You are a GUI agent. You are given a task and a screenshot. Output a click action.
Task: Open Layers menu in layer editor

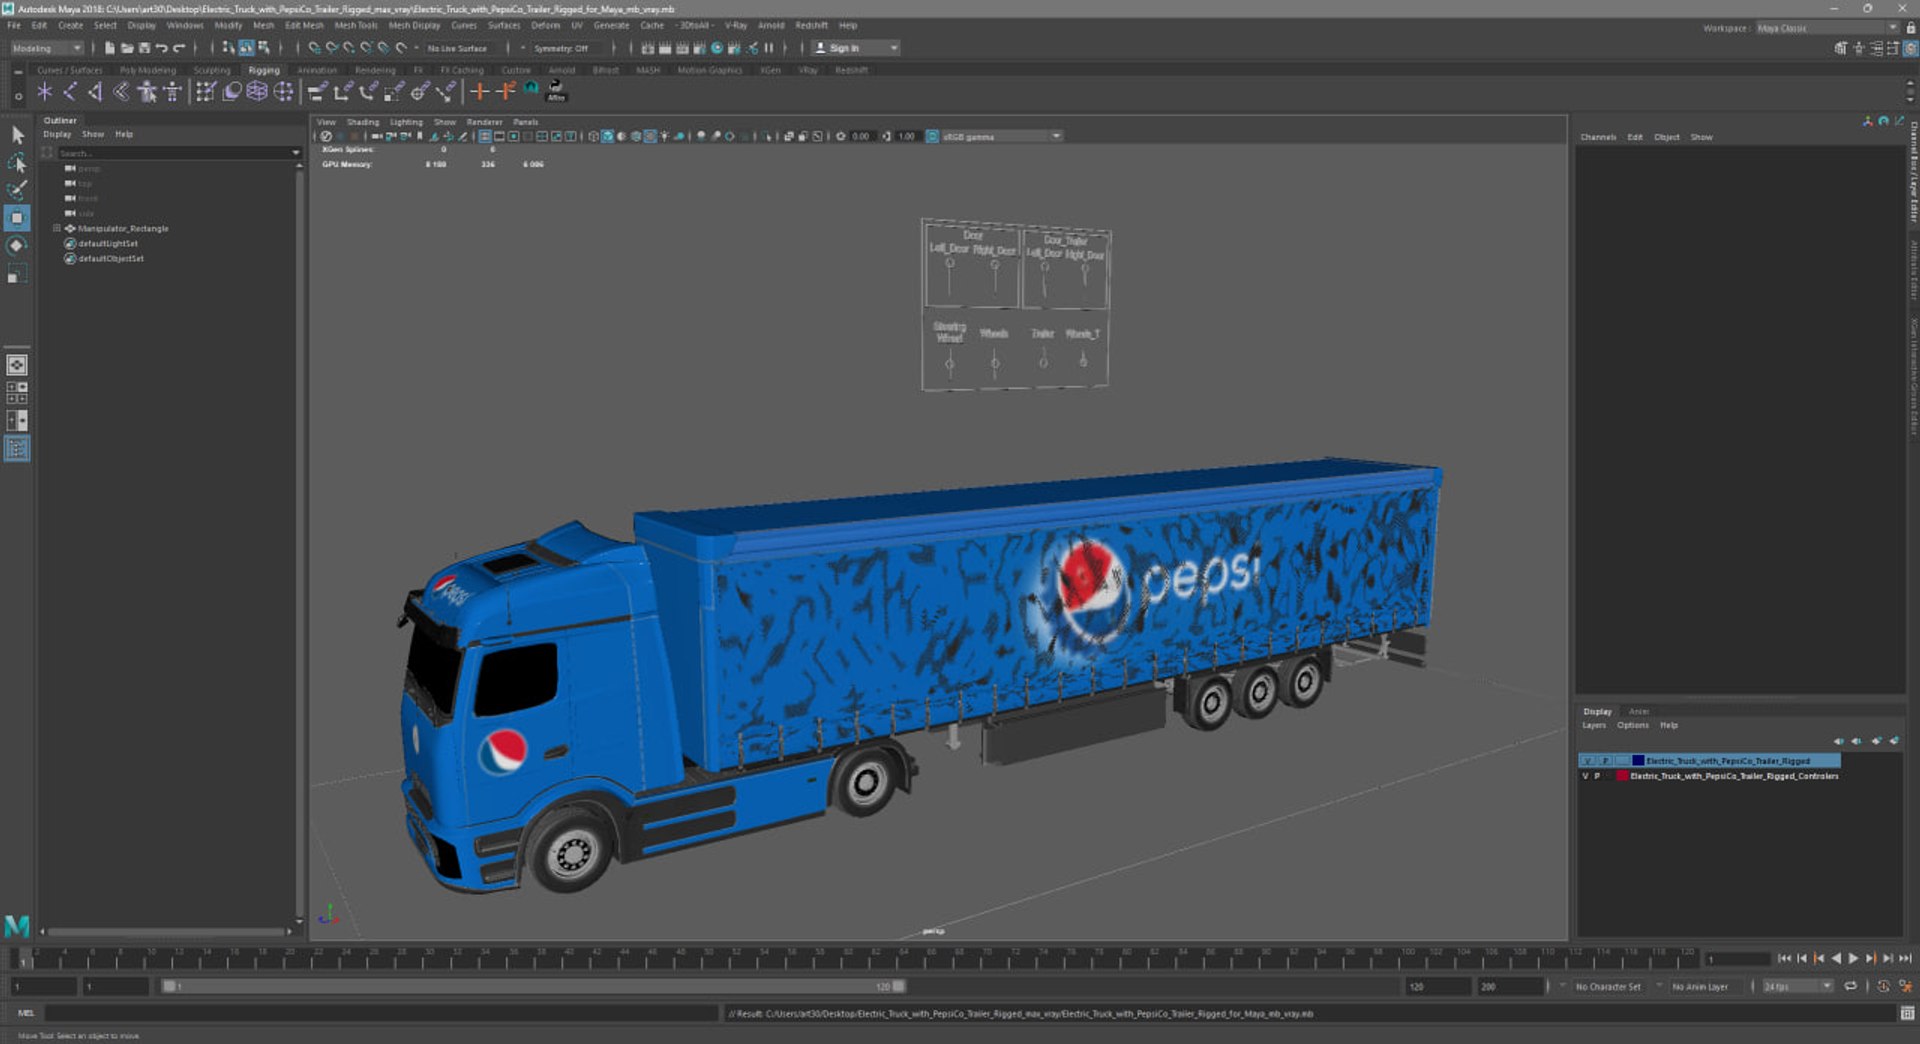[1594, 725]
